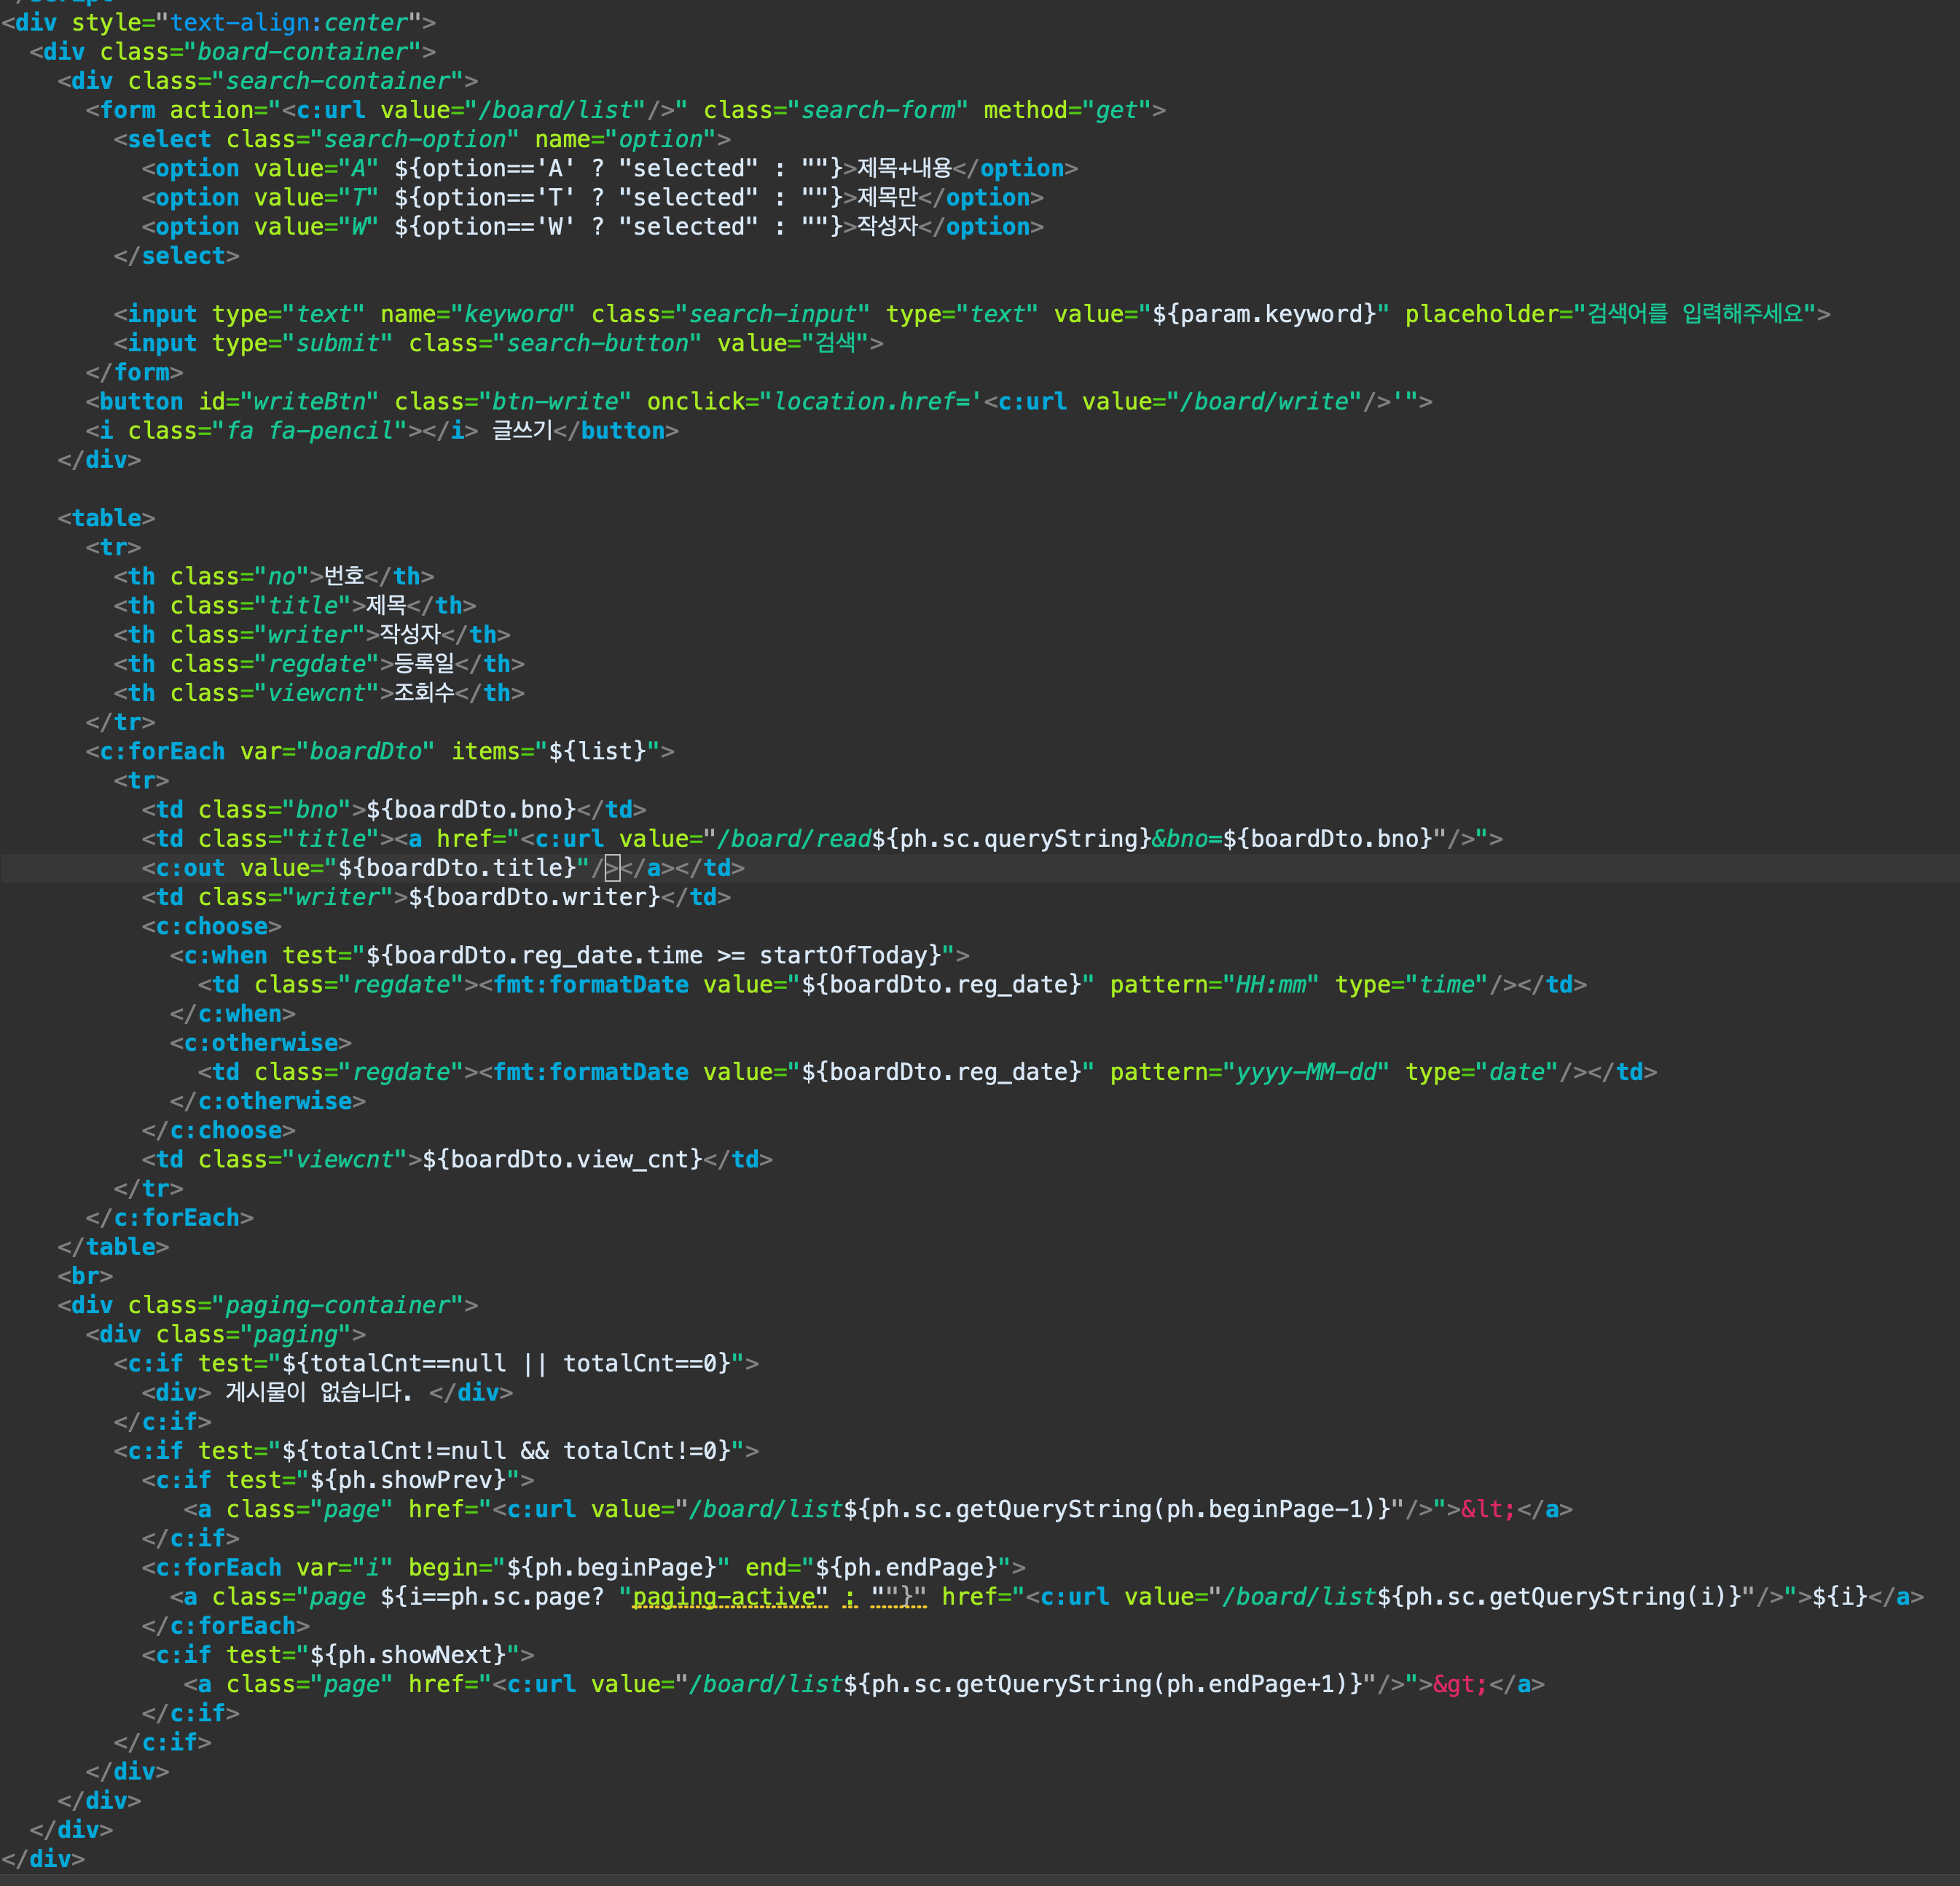Image resolution: width=1960 pixels, height=1886 pixels.
Task: Click the viewcnt td class line
Action: [345, 1160]
